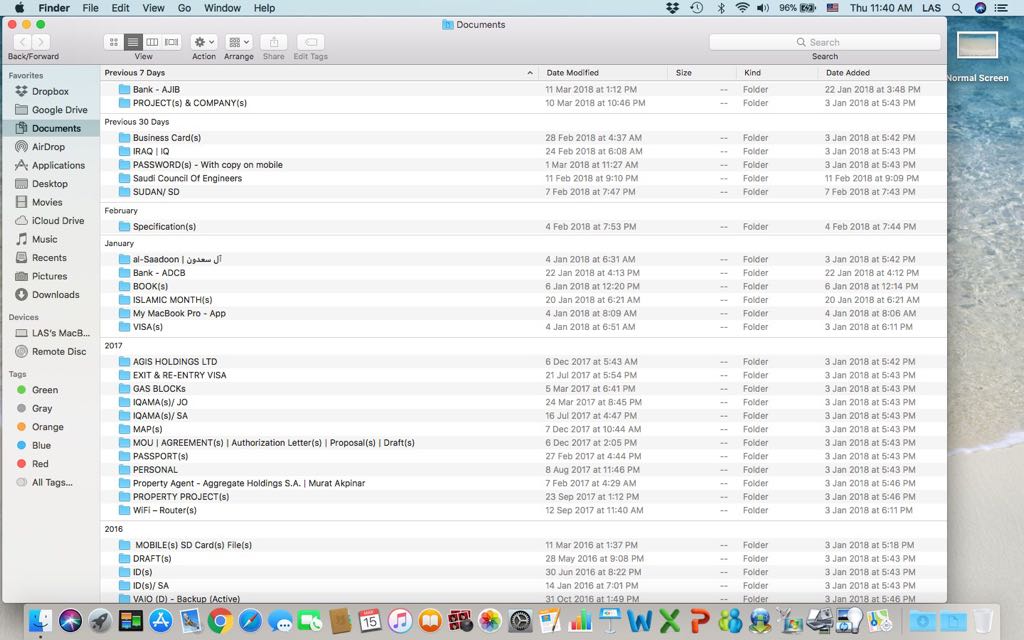
Task: Switch Finder to icon view
Action: (x=114, y=42)
